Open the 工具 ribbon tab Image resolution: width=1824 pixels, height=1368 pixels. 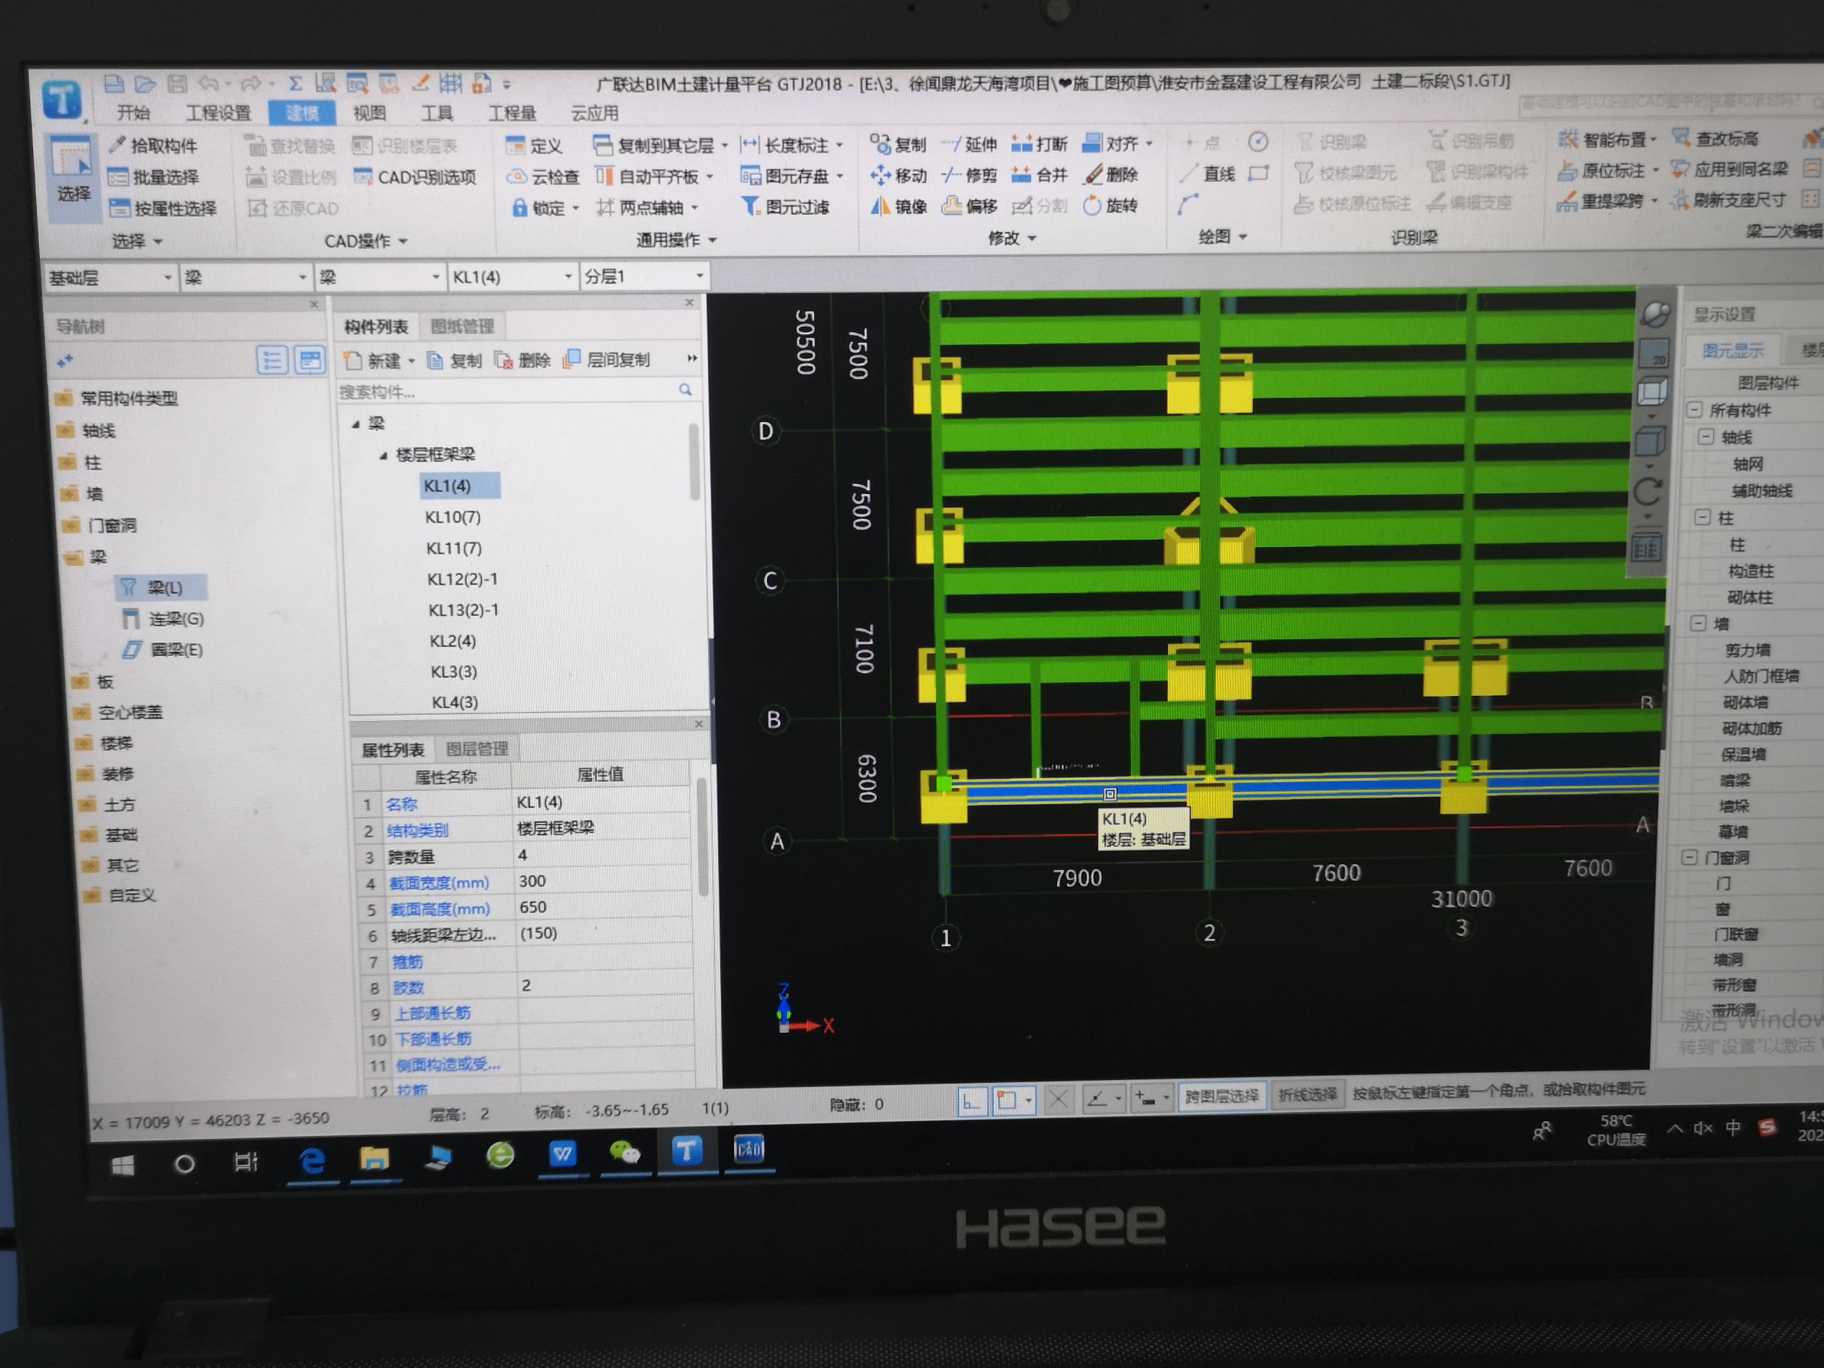(436, 113)
